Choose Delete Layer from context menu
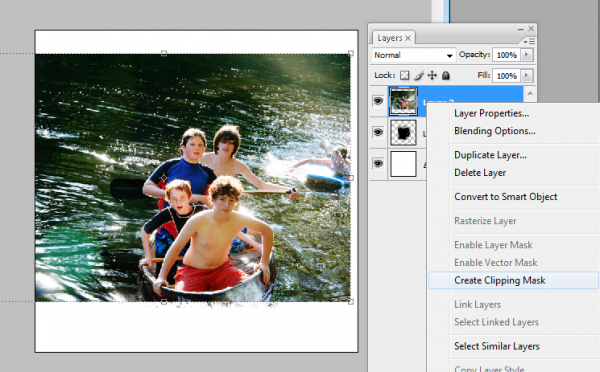This screenshot has width=600, height=372. (x=480, y=173)
